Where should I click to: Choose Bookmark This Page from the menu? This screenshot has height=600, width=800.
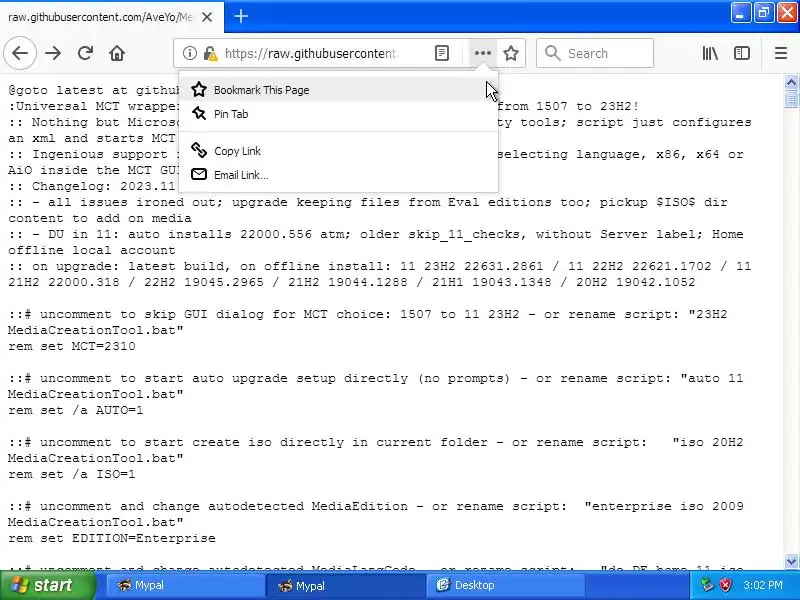pyautogui.click(x=338, y=90)
